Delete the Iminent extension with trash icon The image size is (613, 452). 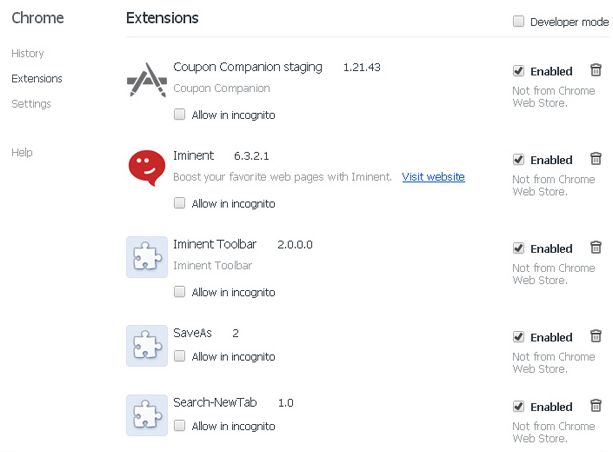596,159
